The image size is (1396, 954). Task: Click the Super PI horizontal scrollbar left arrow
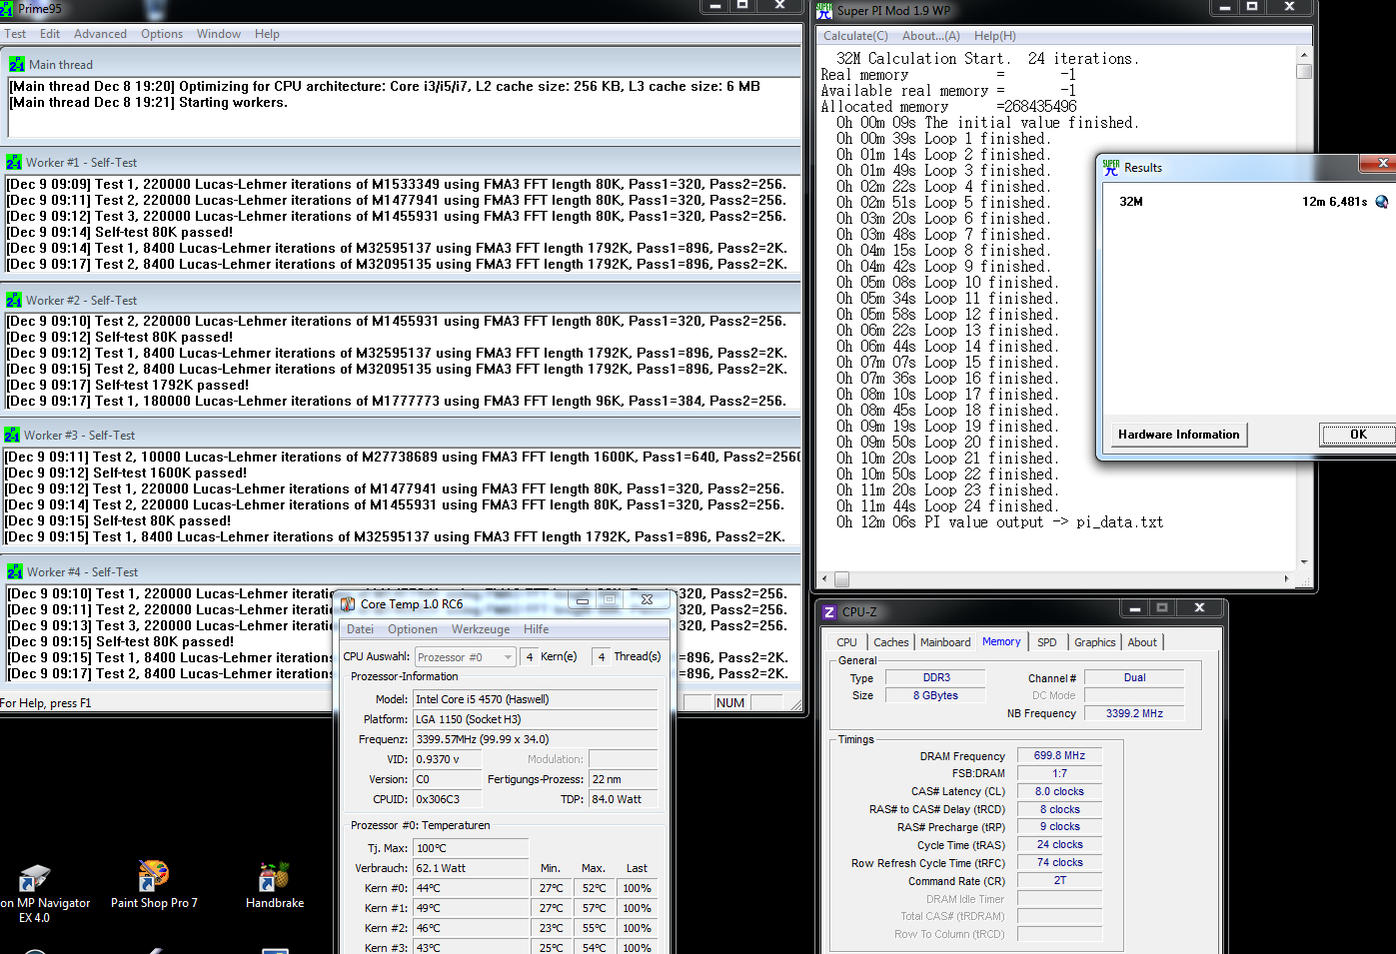[825, 579]
